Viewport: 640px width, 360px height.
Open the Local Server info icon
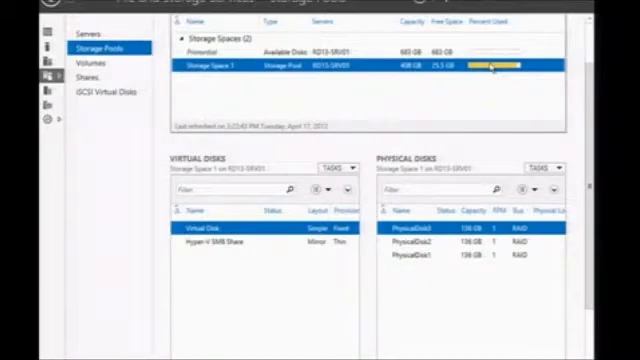47,47
